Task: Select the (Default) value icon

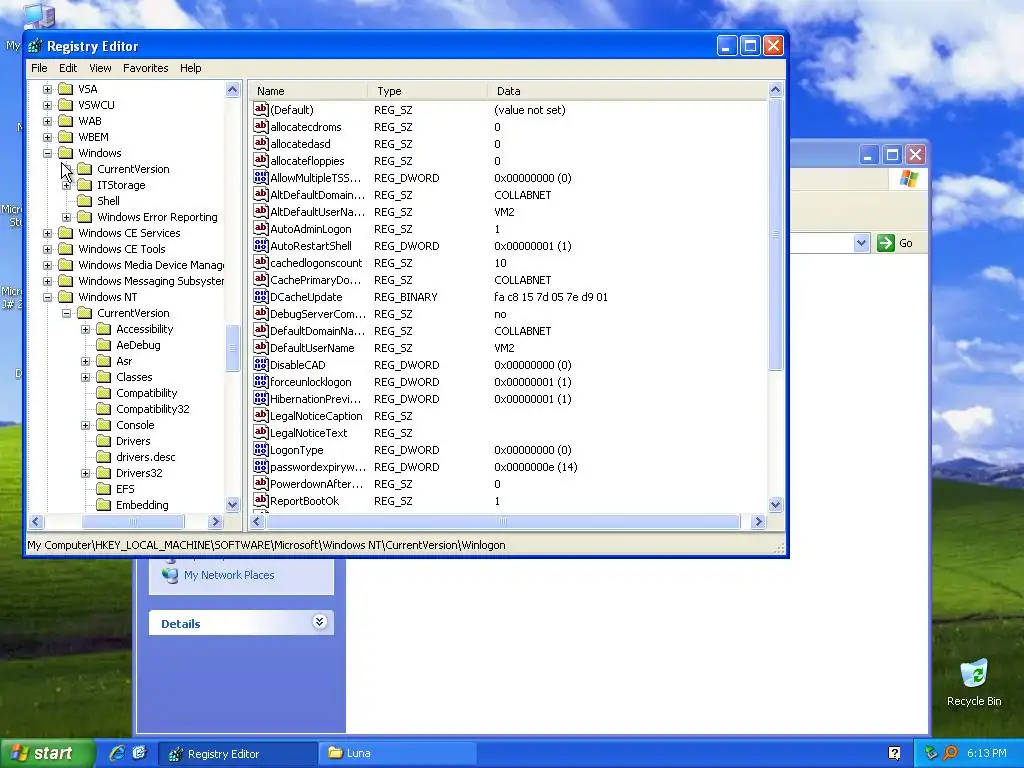Action: click(261, 110)
